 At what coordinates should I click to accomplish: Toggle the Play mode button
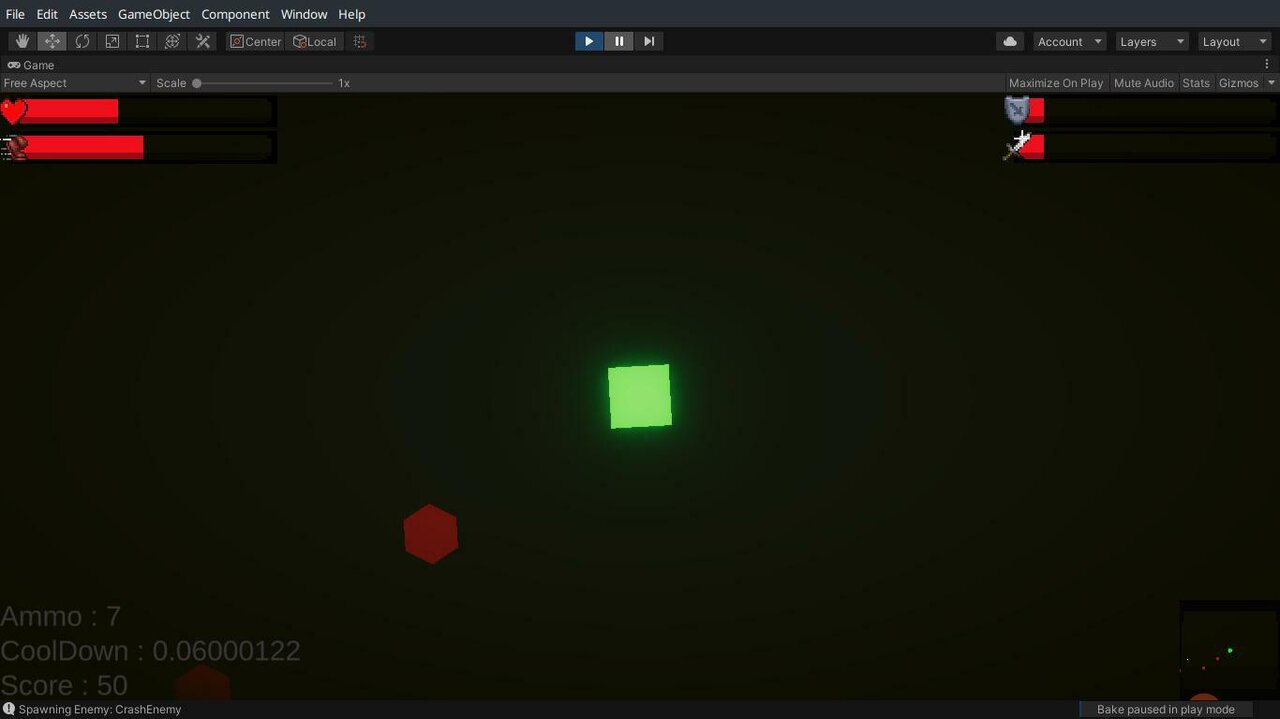(589, 41)
